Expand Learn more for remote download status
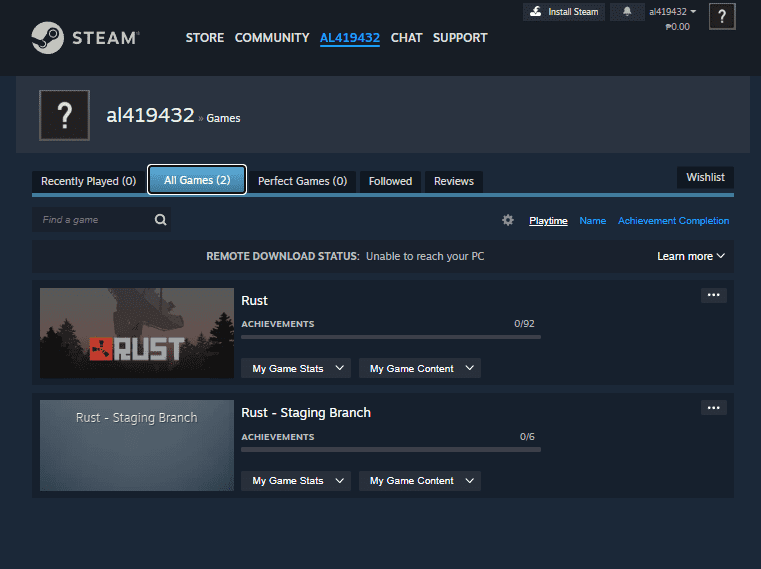 691,256
